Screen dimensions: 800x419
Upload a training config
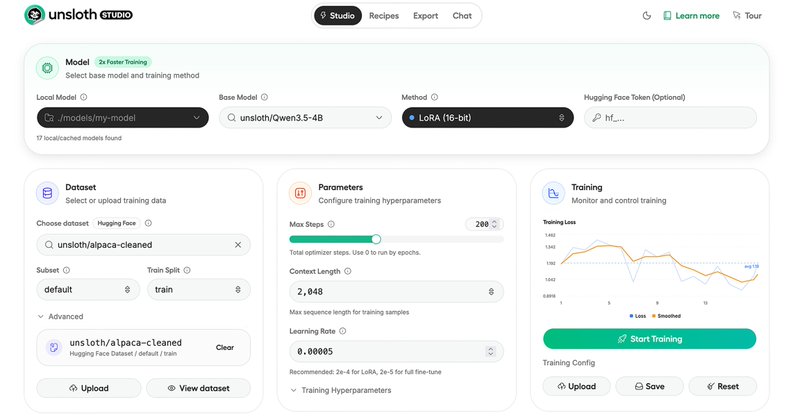(577, 386)
